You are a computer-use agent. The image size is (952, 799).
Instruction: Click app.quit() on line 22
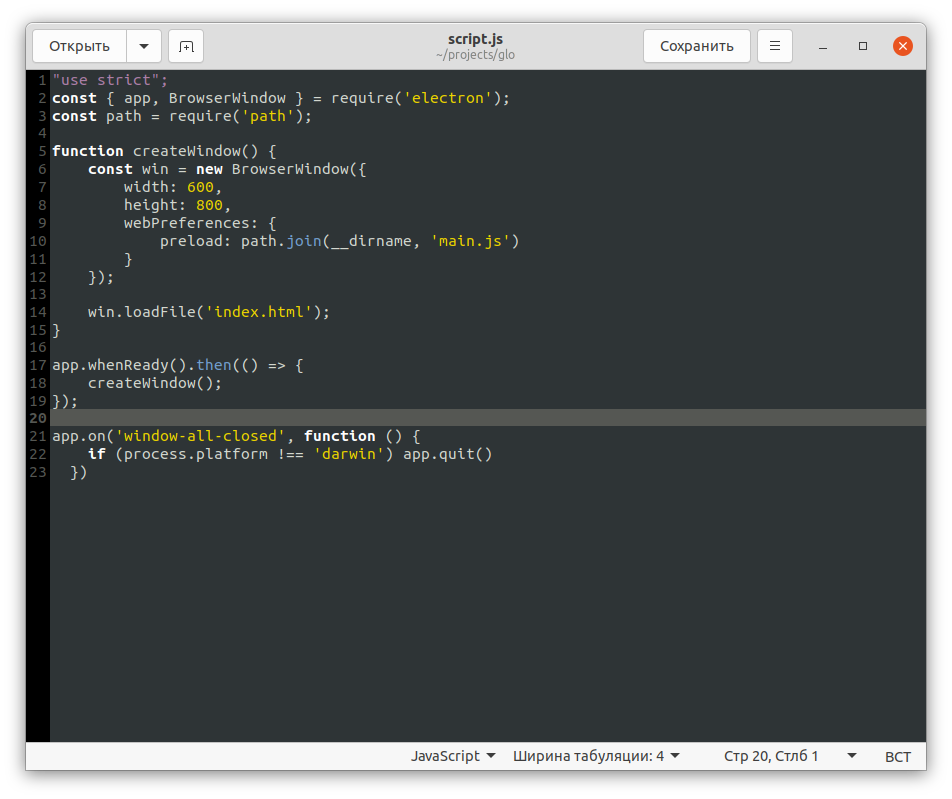pyautogui.click(x=447, y=454)
